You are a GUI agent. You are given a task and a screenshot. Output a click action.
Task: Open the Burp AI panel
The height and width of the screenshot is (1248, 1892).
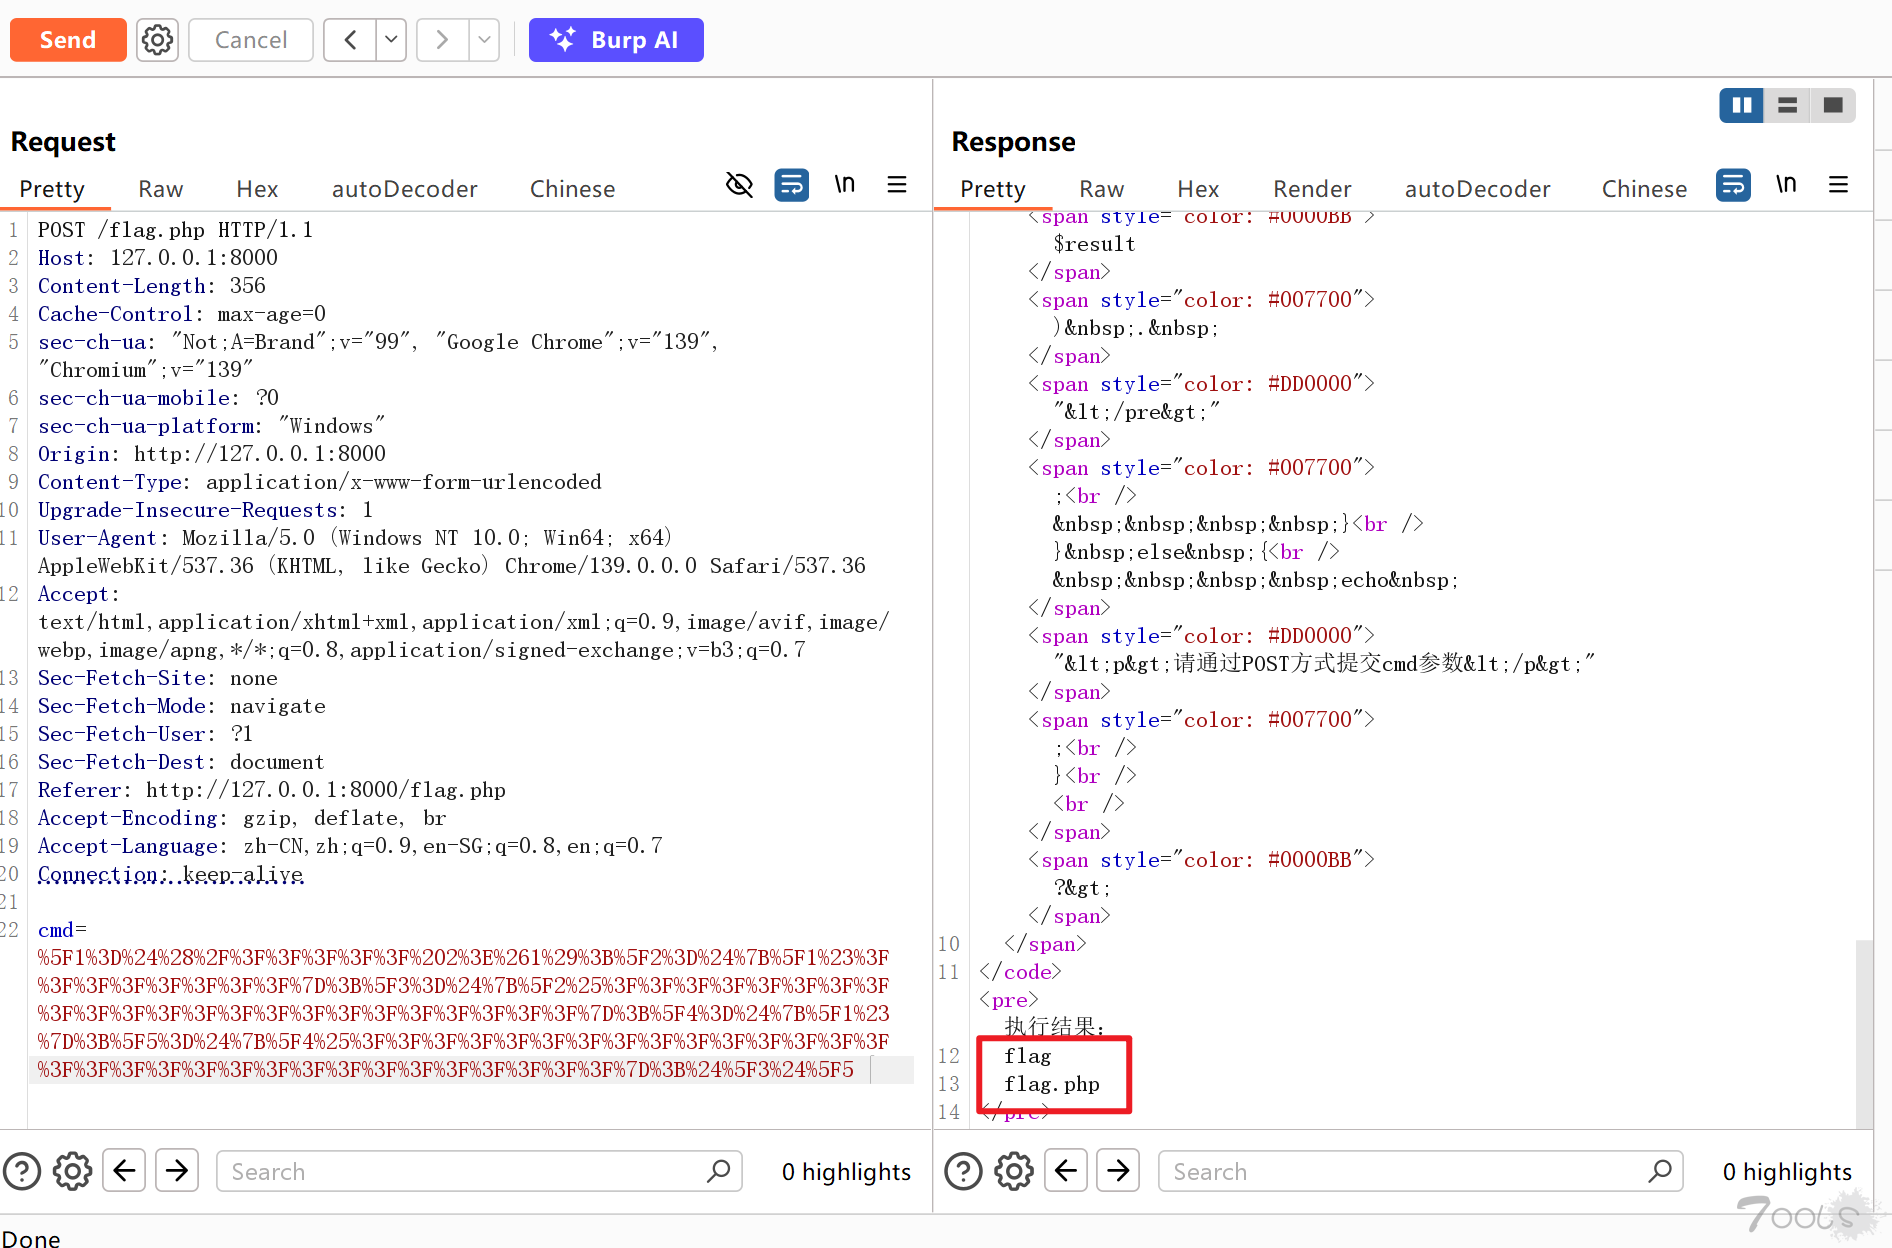pyautogui.click(x=616, y=40)
